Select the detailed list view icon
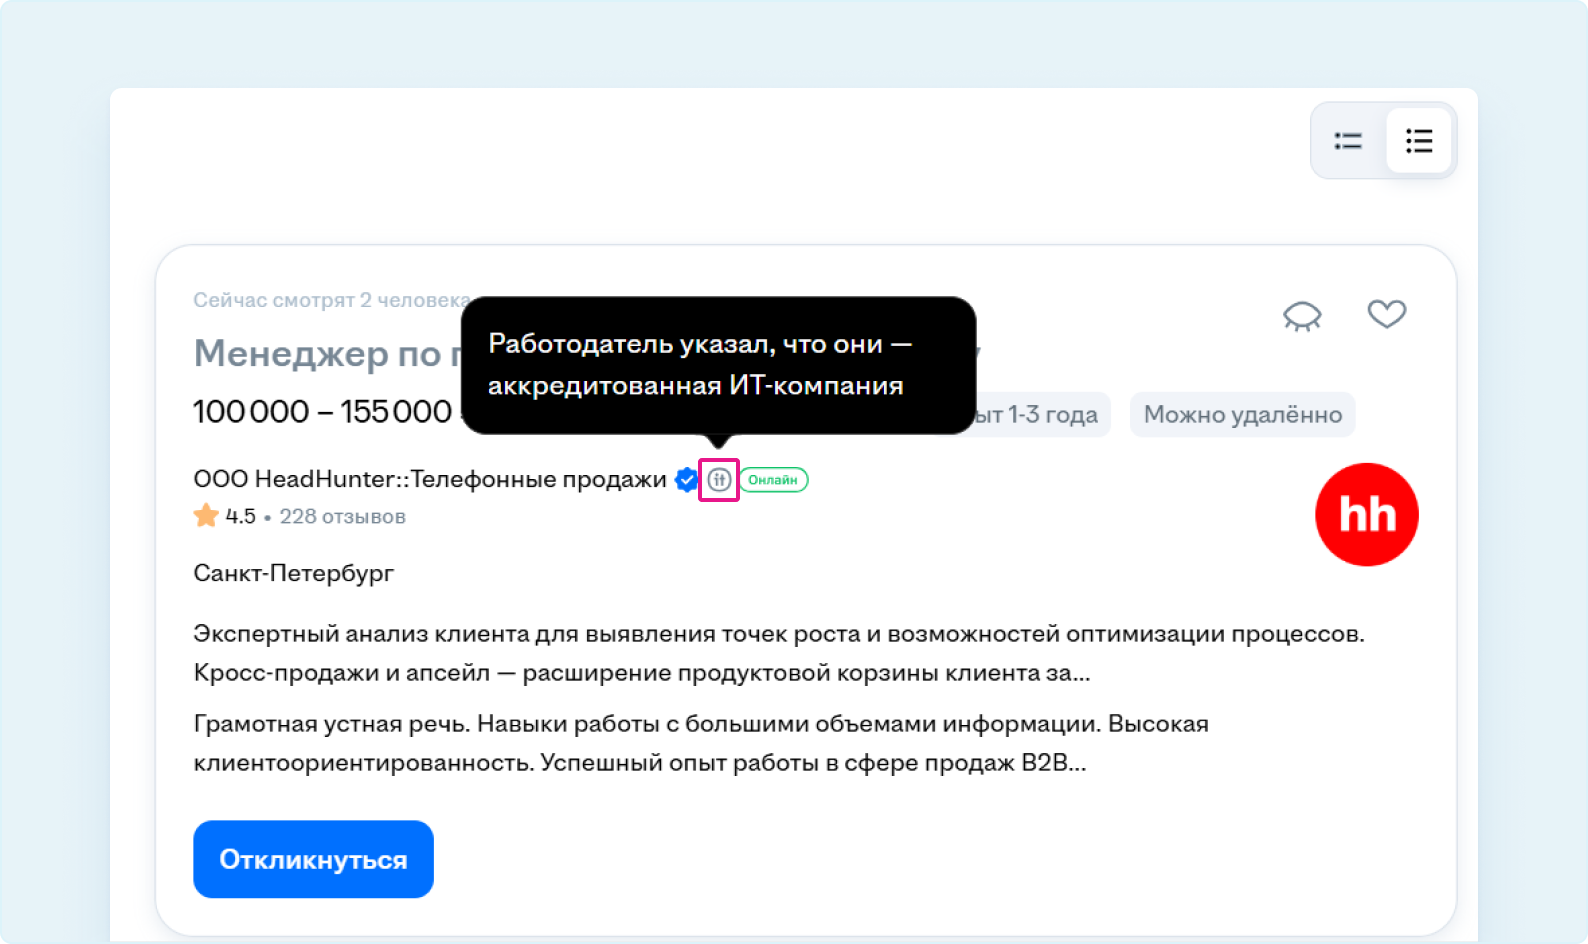The height and width of the screenshot is (944, 1588). (1418, 141)
